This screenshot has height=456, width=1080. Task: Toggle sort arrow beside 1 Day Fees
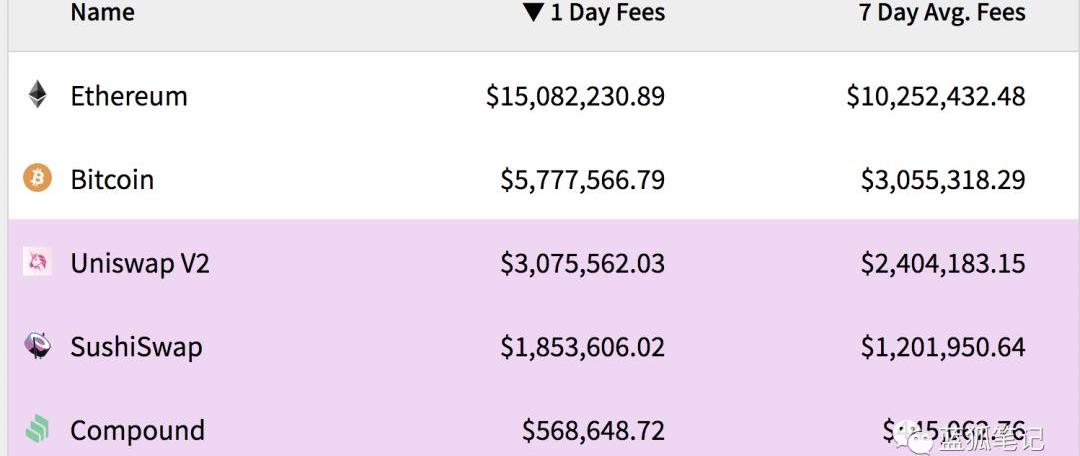pos(533,12)
